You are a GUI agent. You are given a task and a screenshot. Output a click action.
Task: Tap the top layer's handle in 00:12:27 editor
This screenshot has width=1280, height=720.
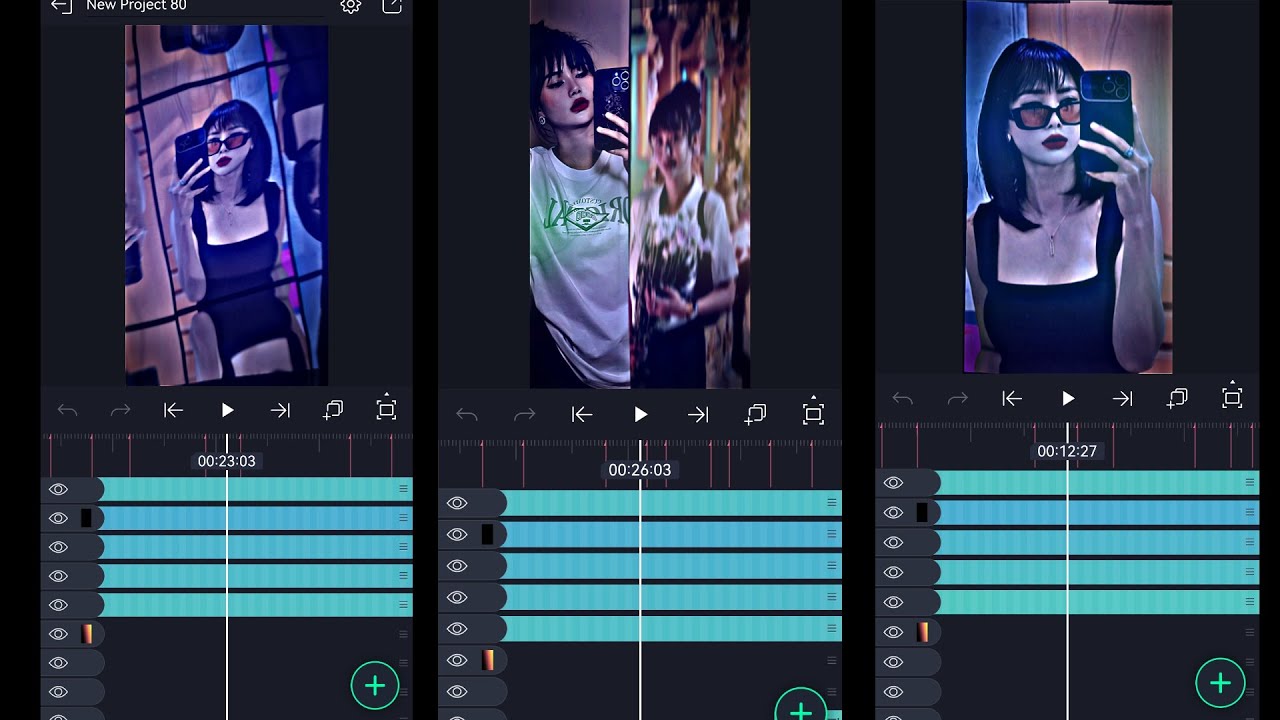point(1250,482)
